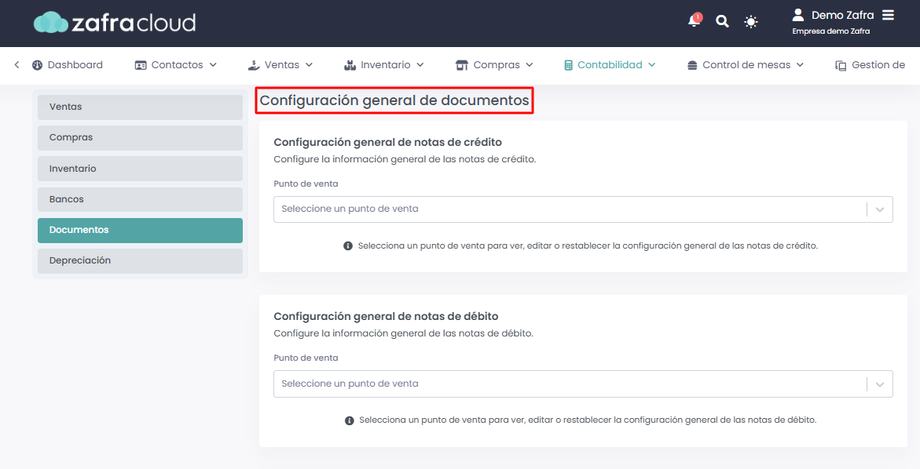
Task: Click the credit notes 'Selecciona un punto de venta' hint
Action: click(x=588, y=246)
